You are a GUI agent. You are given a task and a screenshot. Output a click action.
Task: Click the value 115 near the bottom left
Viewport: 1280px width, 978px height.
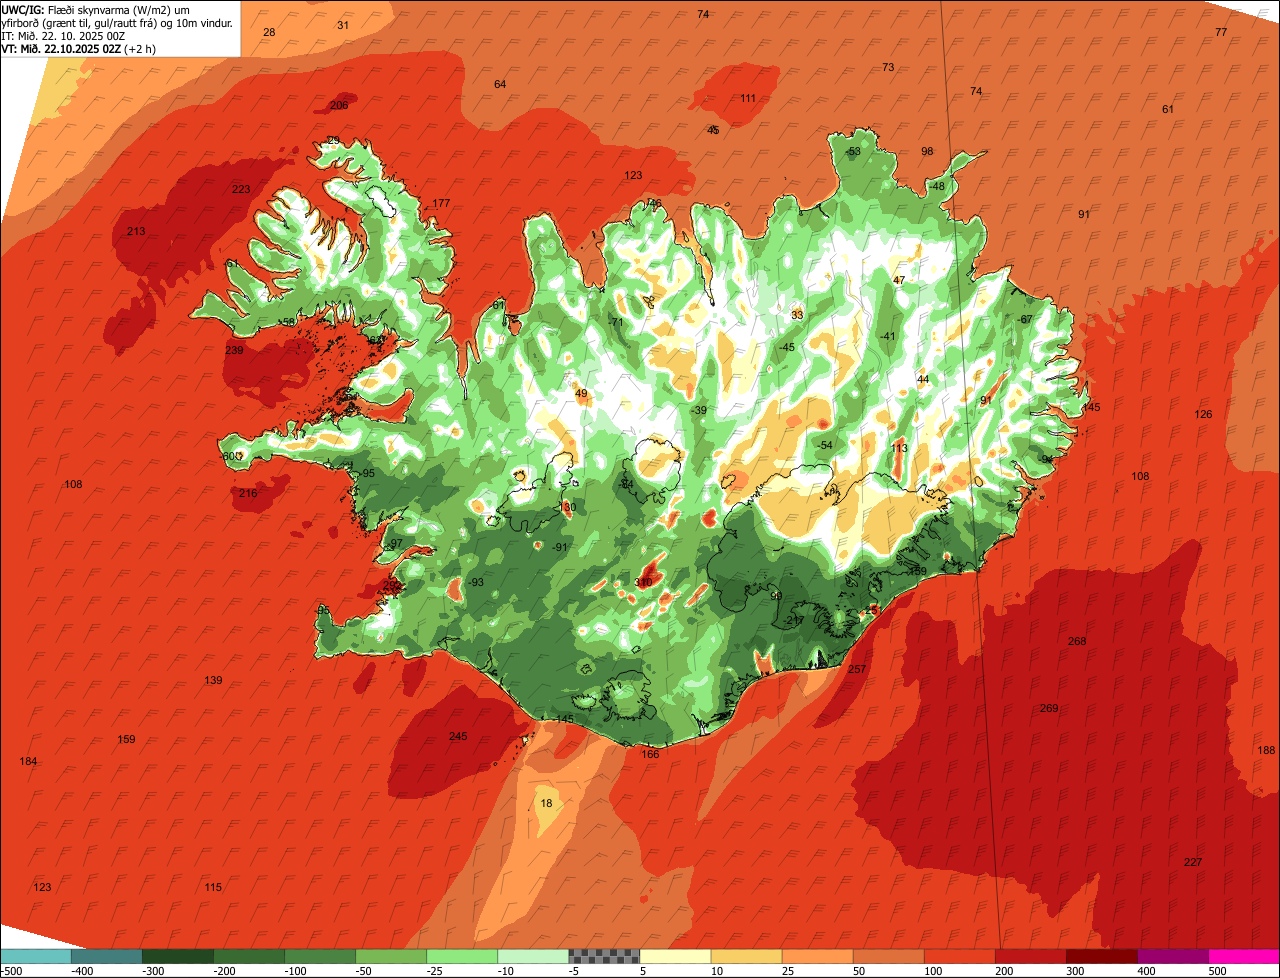point(214,887)
